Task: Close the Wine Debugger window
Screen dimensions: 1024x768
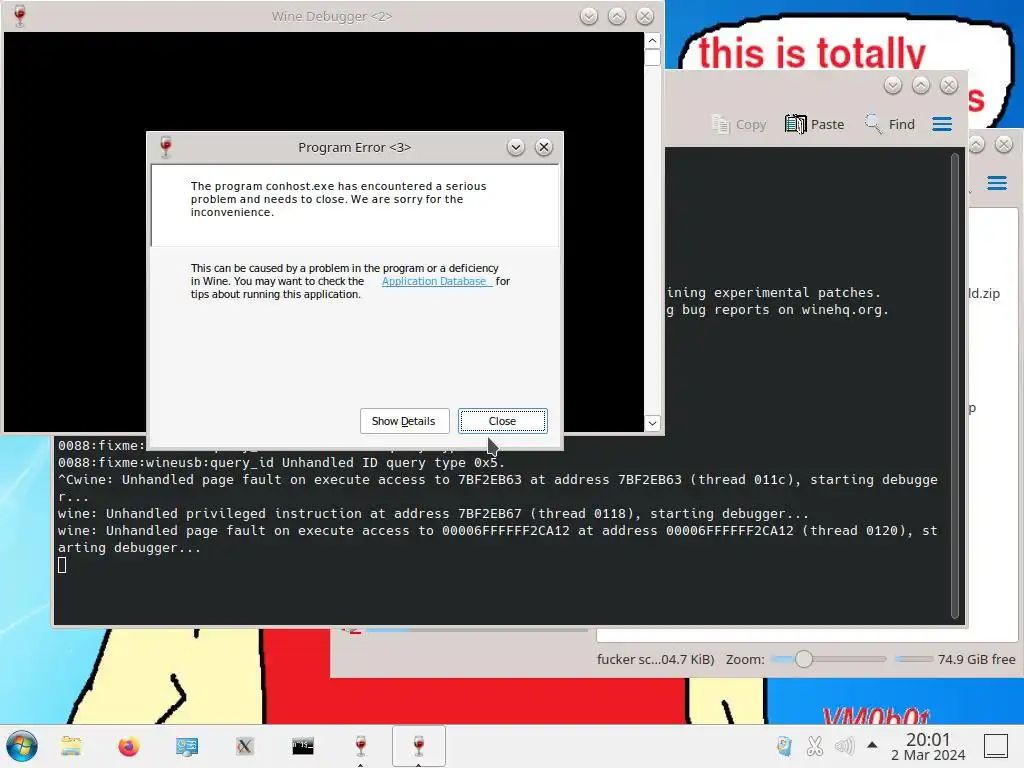Action: tap(645, 16)
